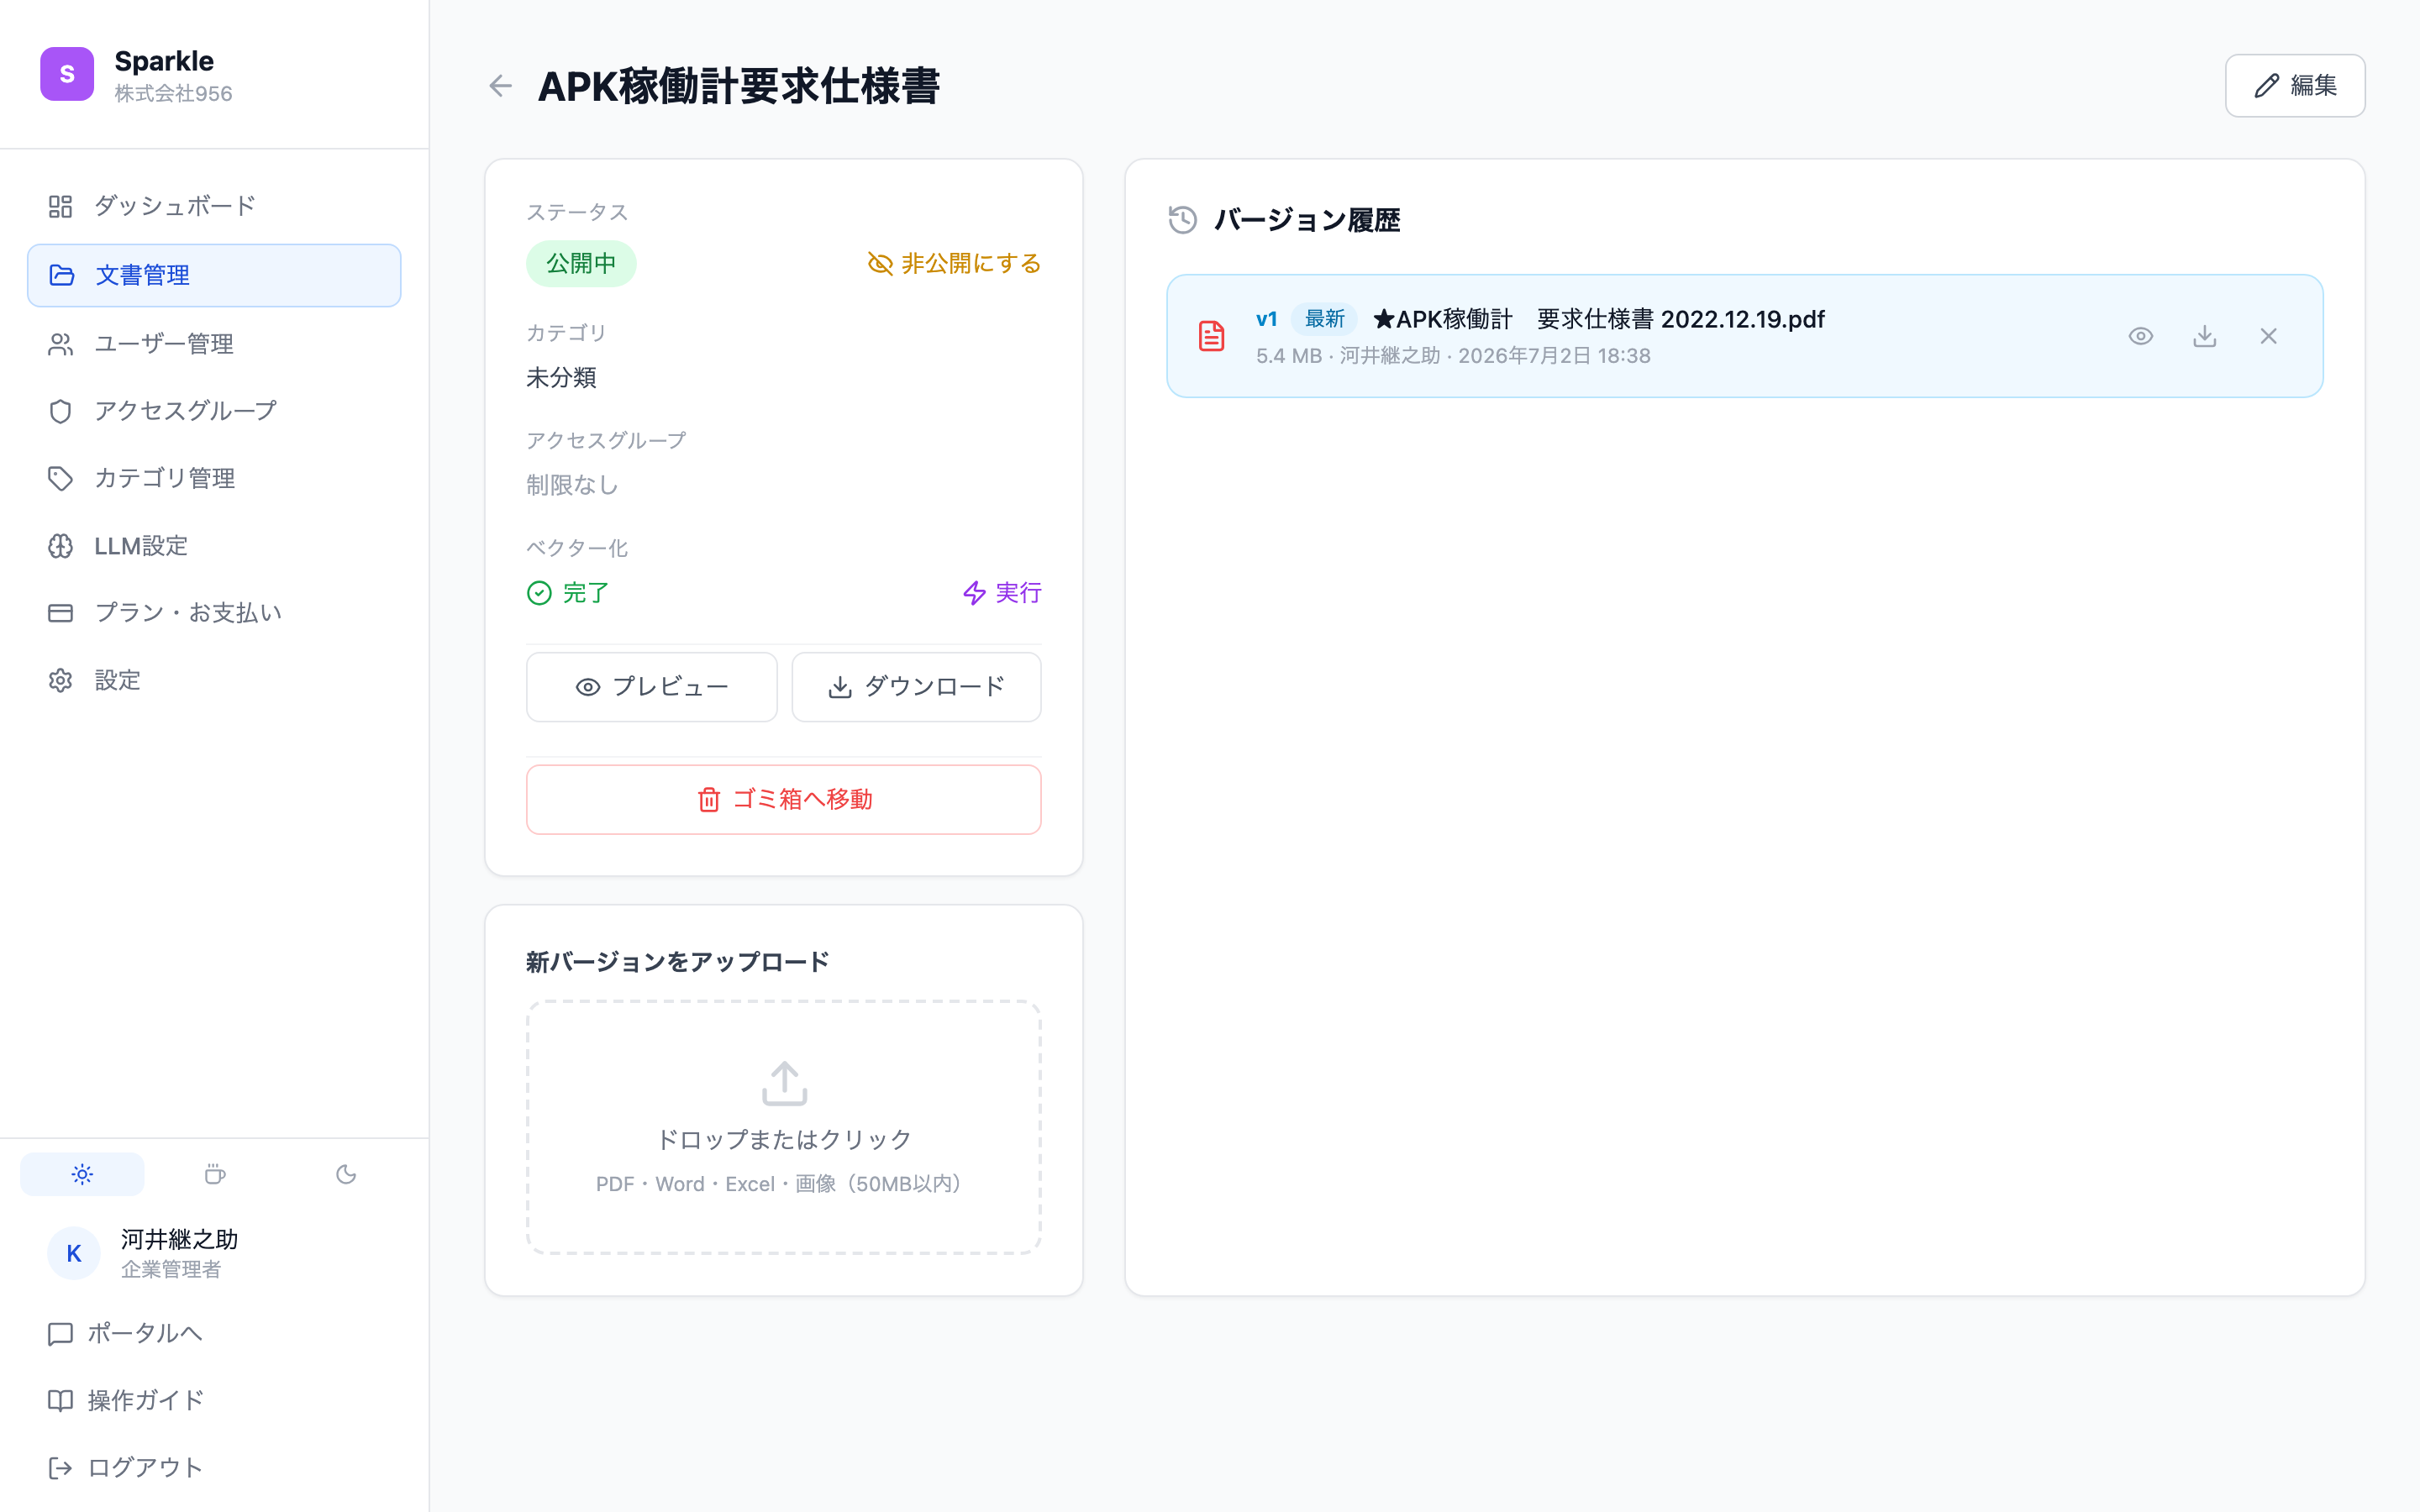Click the K user avatar

74,1253
